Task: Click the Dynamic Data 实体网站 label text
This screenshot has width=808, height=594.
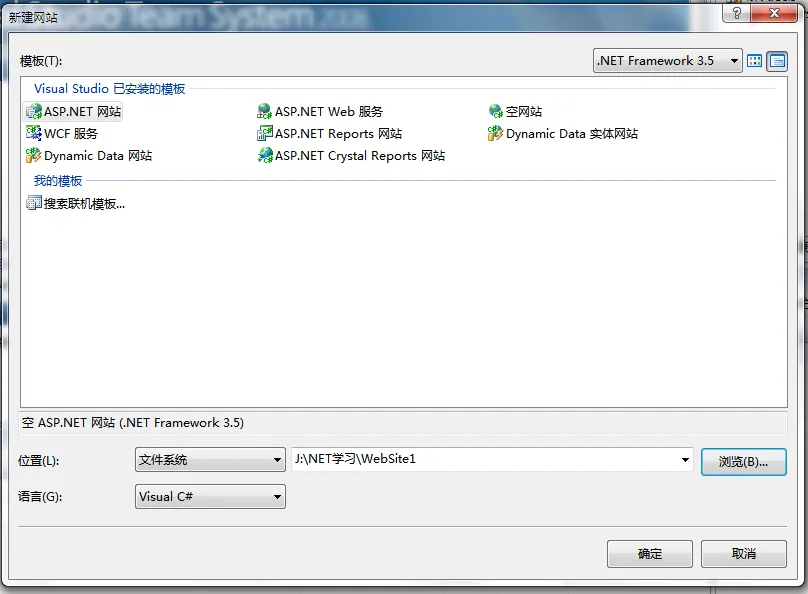Action: [571, 133]
